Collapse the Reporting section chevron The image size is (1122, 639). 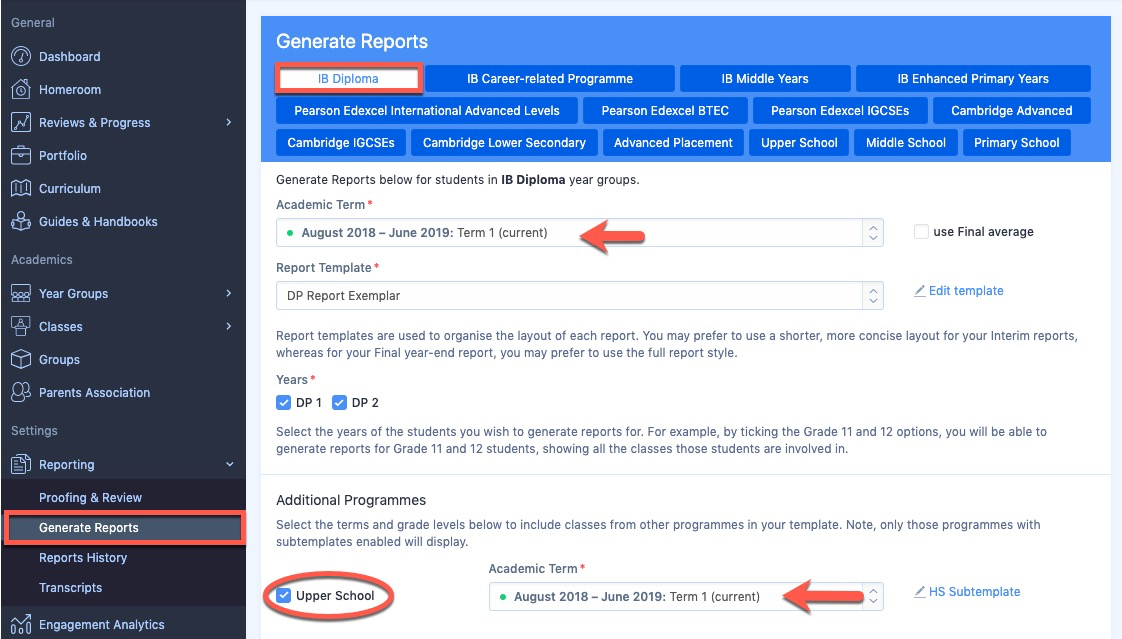click(229, 464)
